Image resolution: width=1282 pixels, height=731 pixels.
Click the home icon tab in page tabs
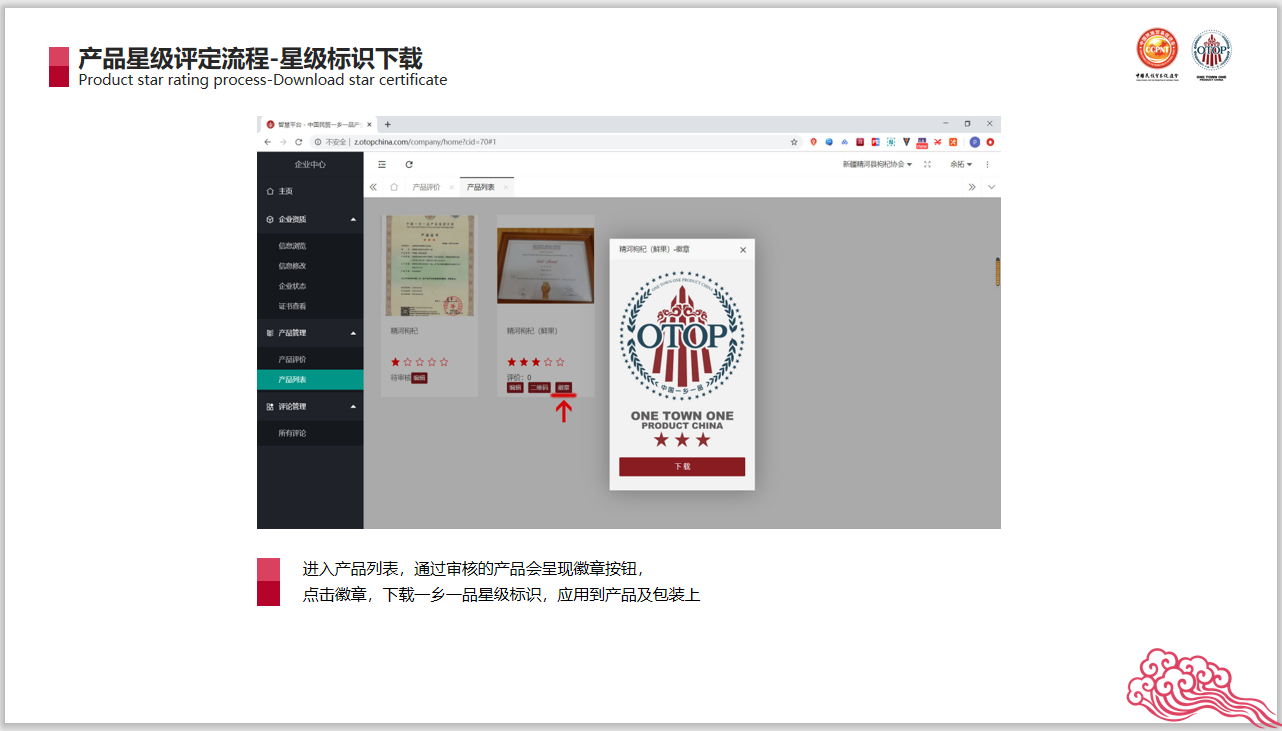coord(394,187)
